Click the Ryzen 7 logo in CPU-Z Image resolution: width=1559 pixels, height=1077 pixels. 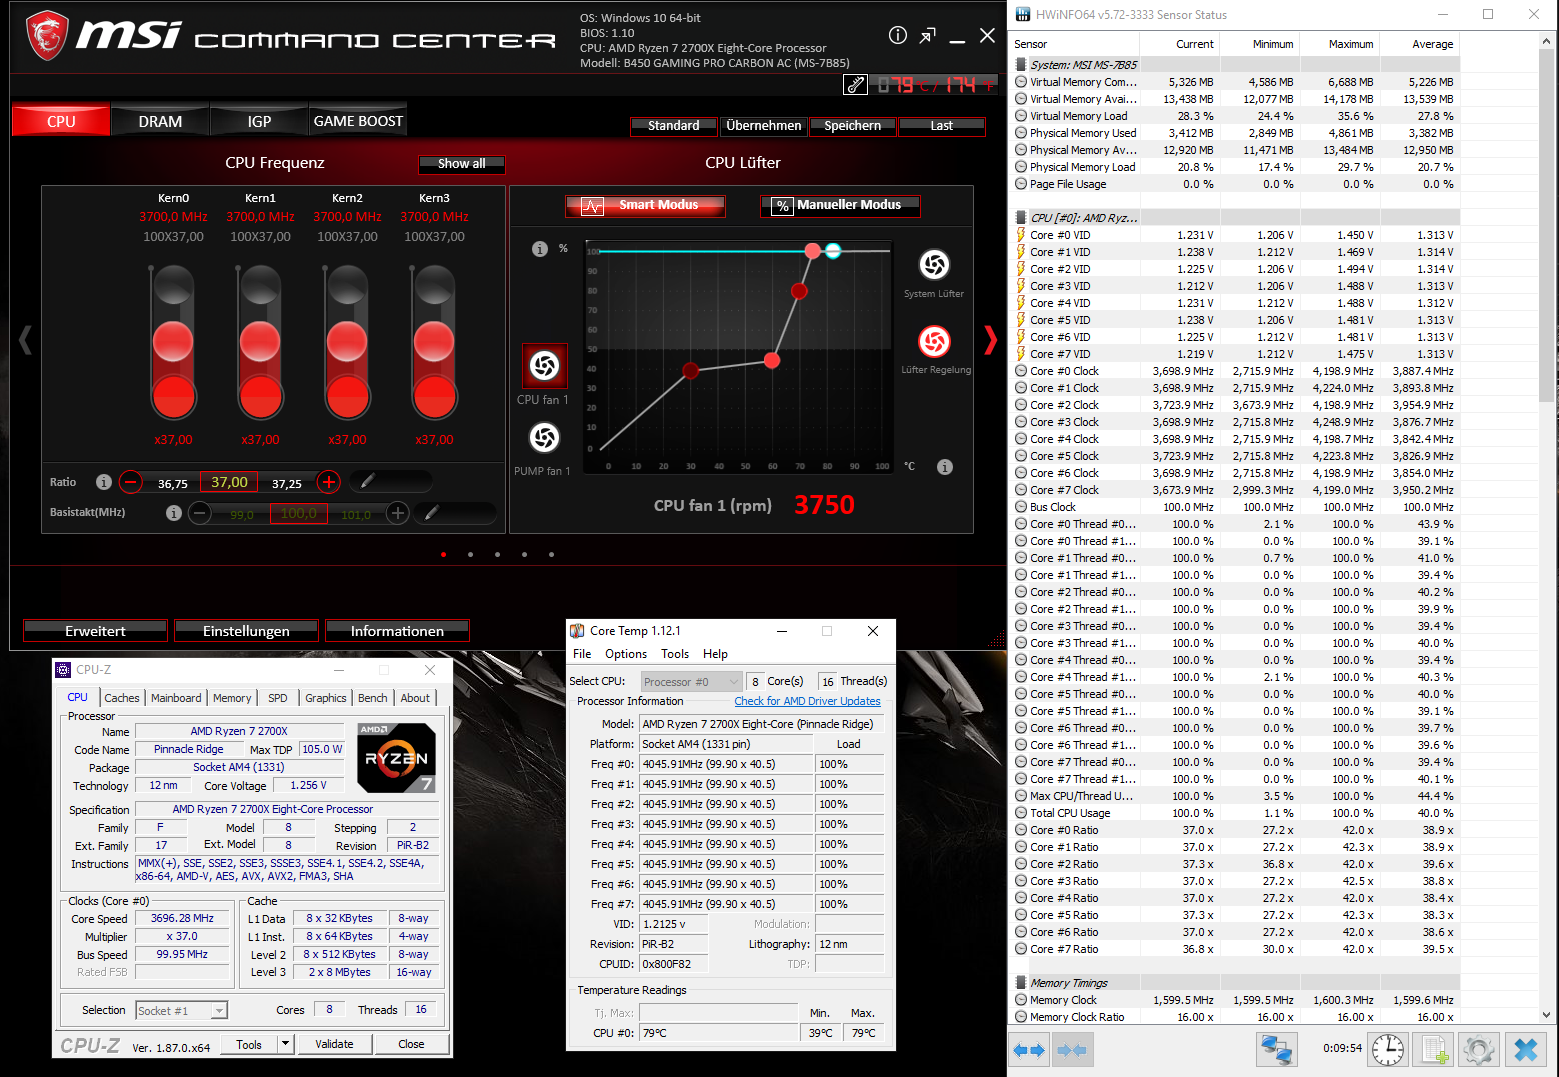(397, 758)
